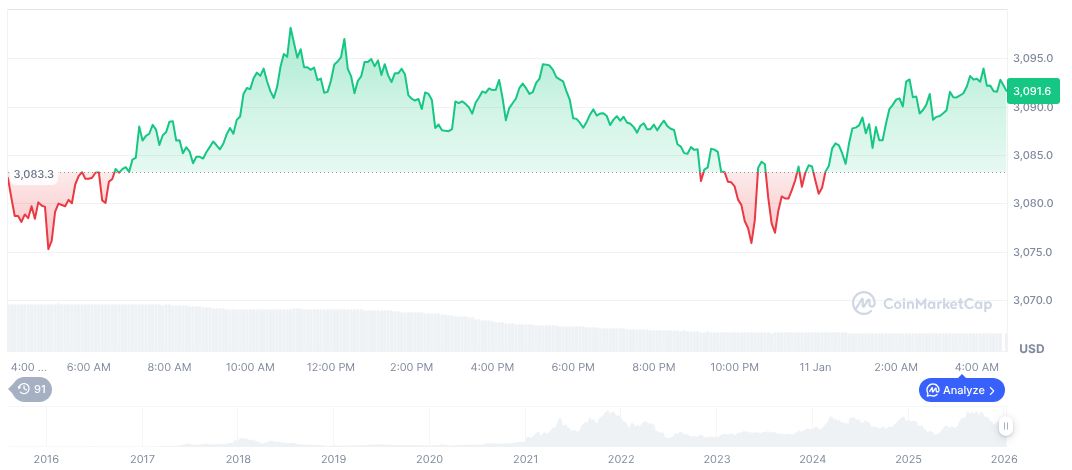Screen dimensions: 1072x470
Task: Click the chart icon inside the Analyze button
Action: click(x=932, y=390)
